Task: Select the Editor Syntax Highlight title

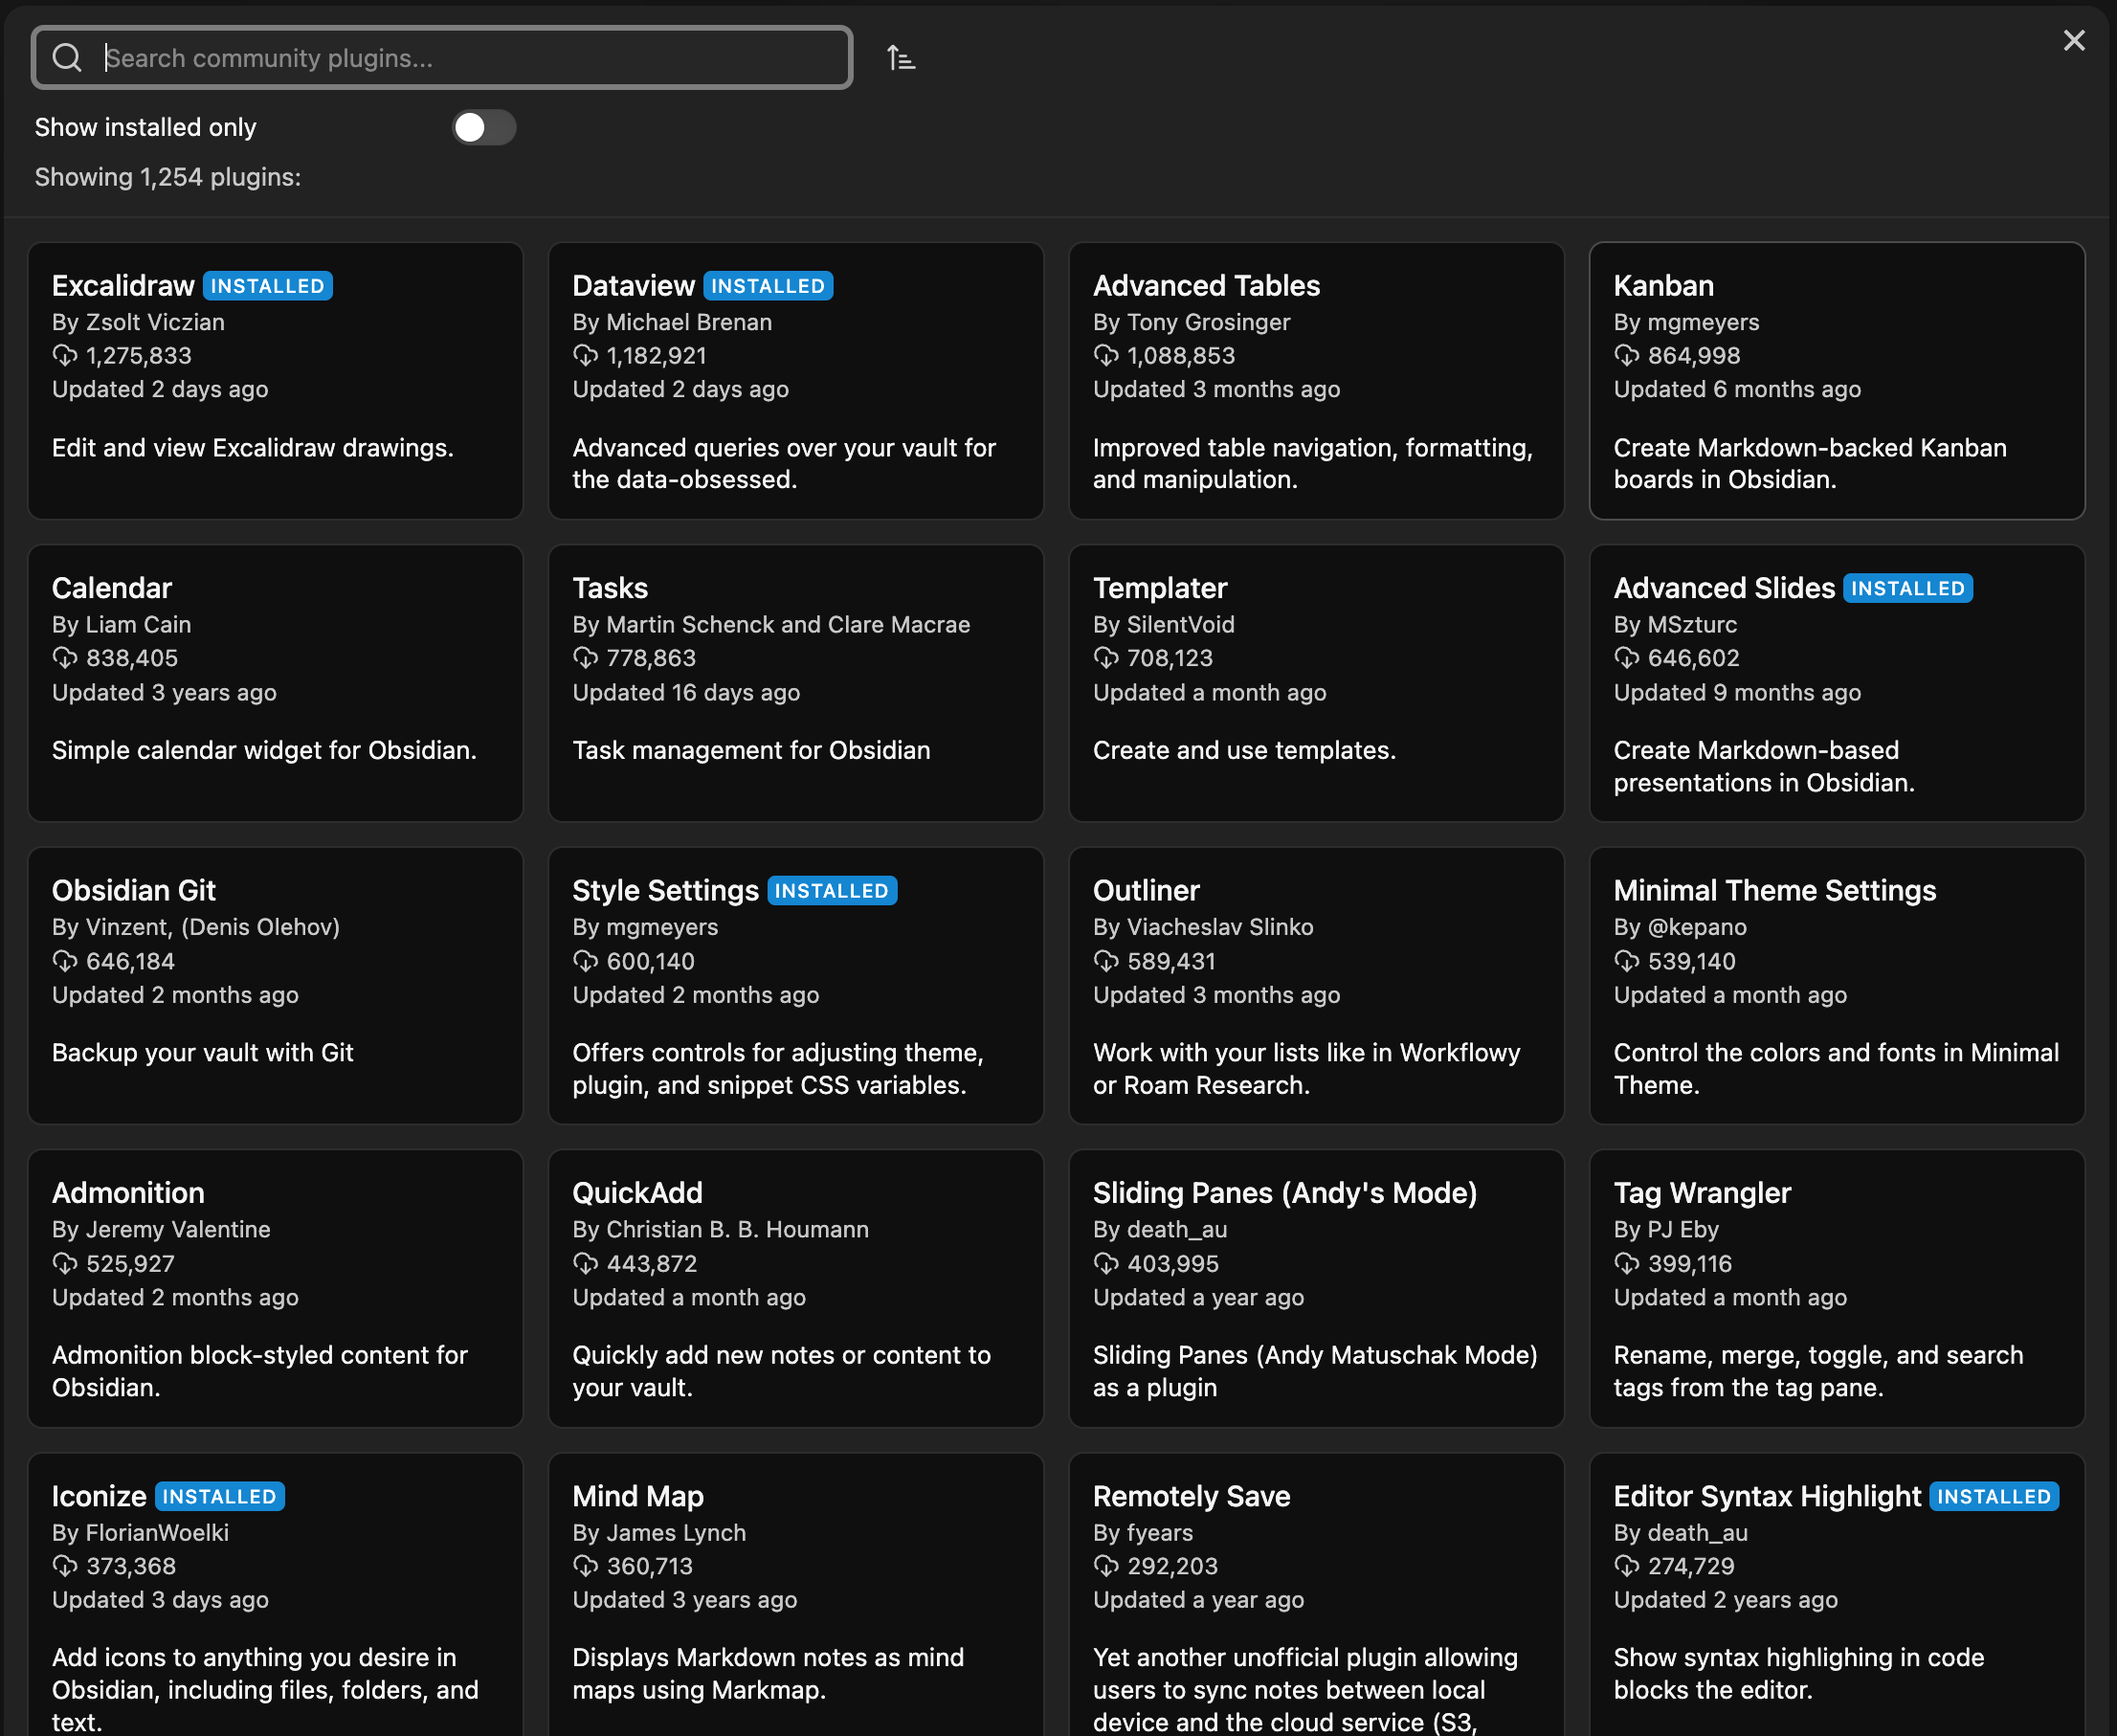Action: (x=1767, y=1496)
